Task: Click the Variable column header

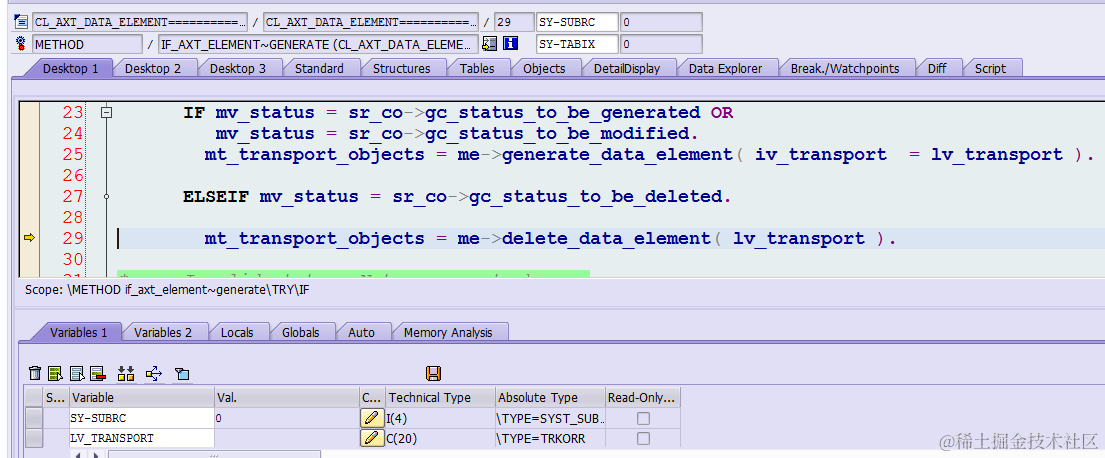Action: coord(142,397)
